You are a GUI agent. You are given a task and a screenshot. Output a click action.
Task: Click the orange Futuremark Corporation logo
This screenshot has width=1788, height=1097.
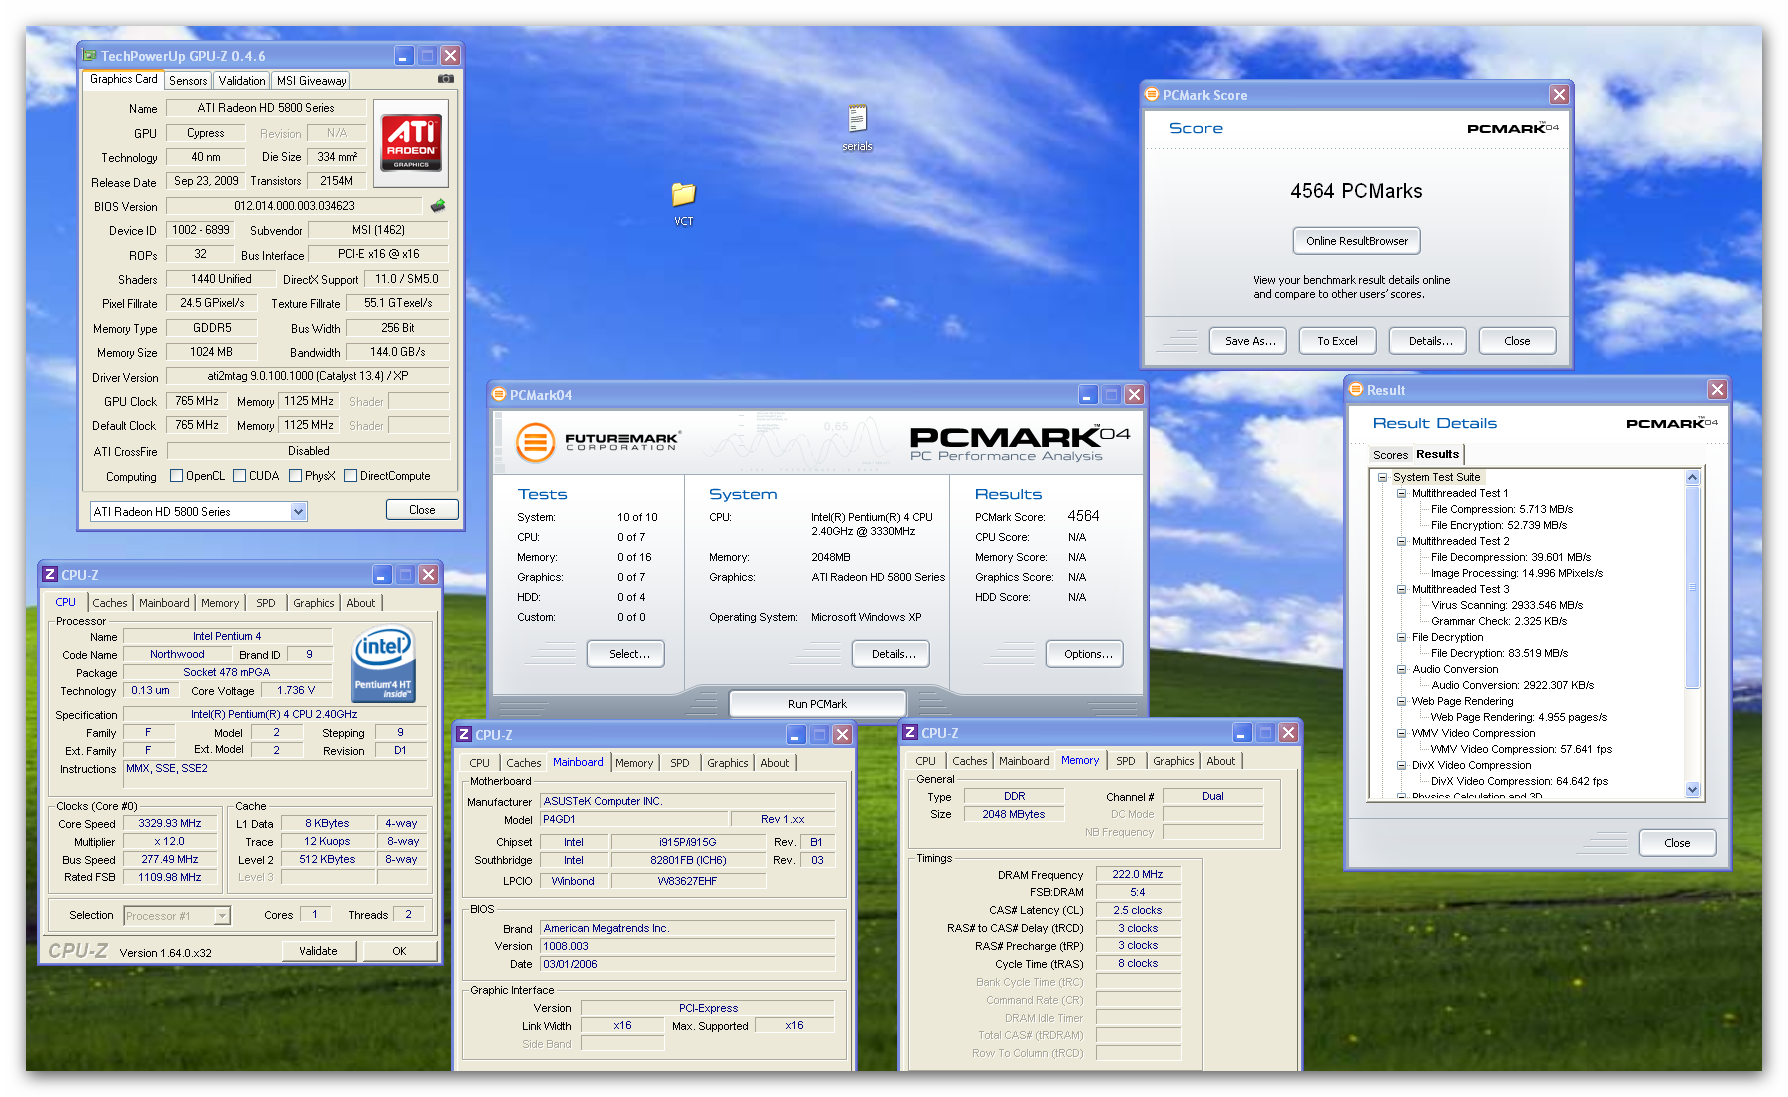(535, 442)
